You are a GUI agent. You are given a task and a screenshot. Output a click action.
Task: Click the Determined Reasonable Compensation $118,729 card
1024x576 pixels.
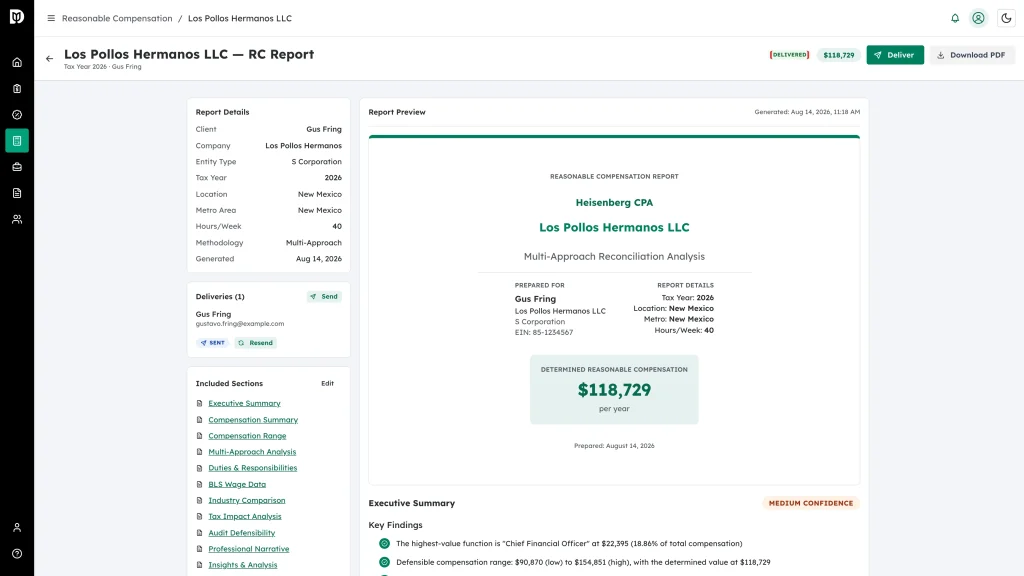coord(614,390)
